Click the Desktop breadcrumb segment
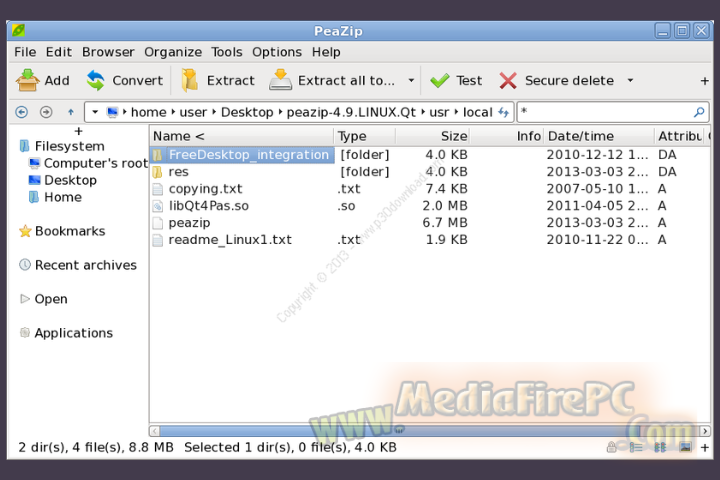Image resolution: width=720 pixels, height=480 pixels. 247,112
